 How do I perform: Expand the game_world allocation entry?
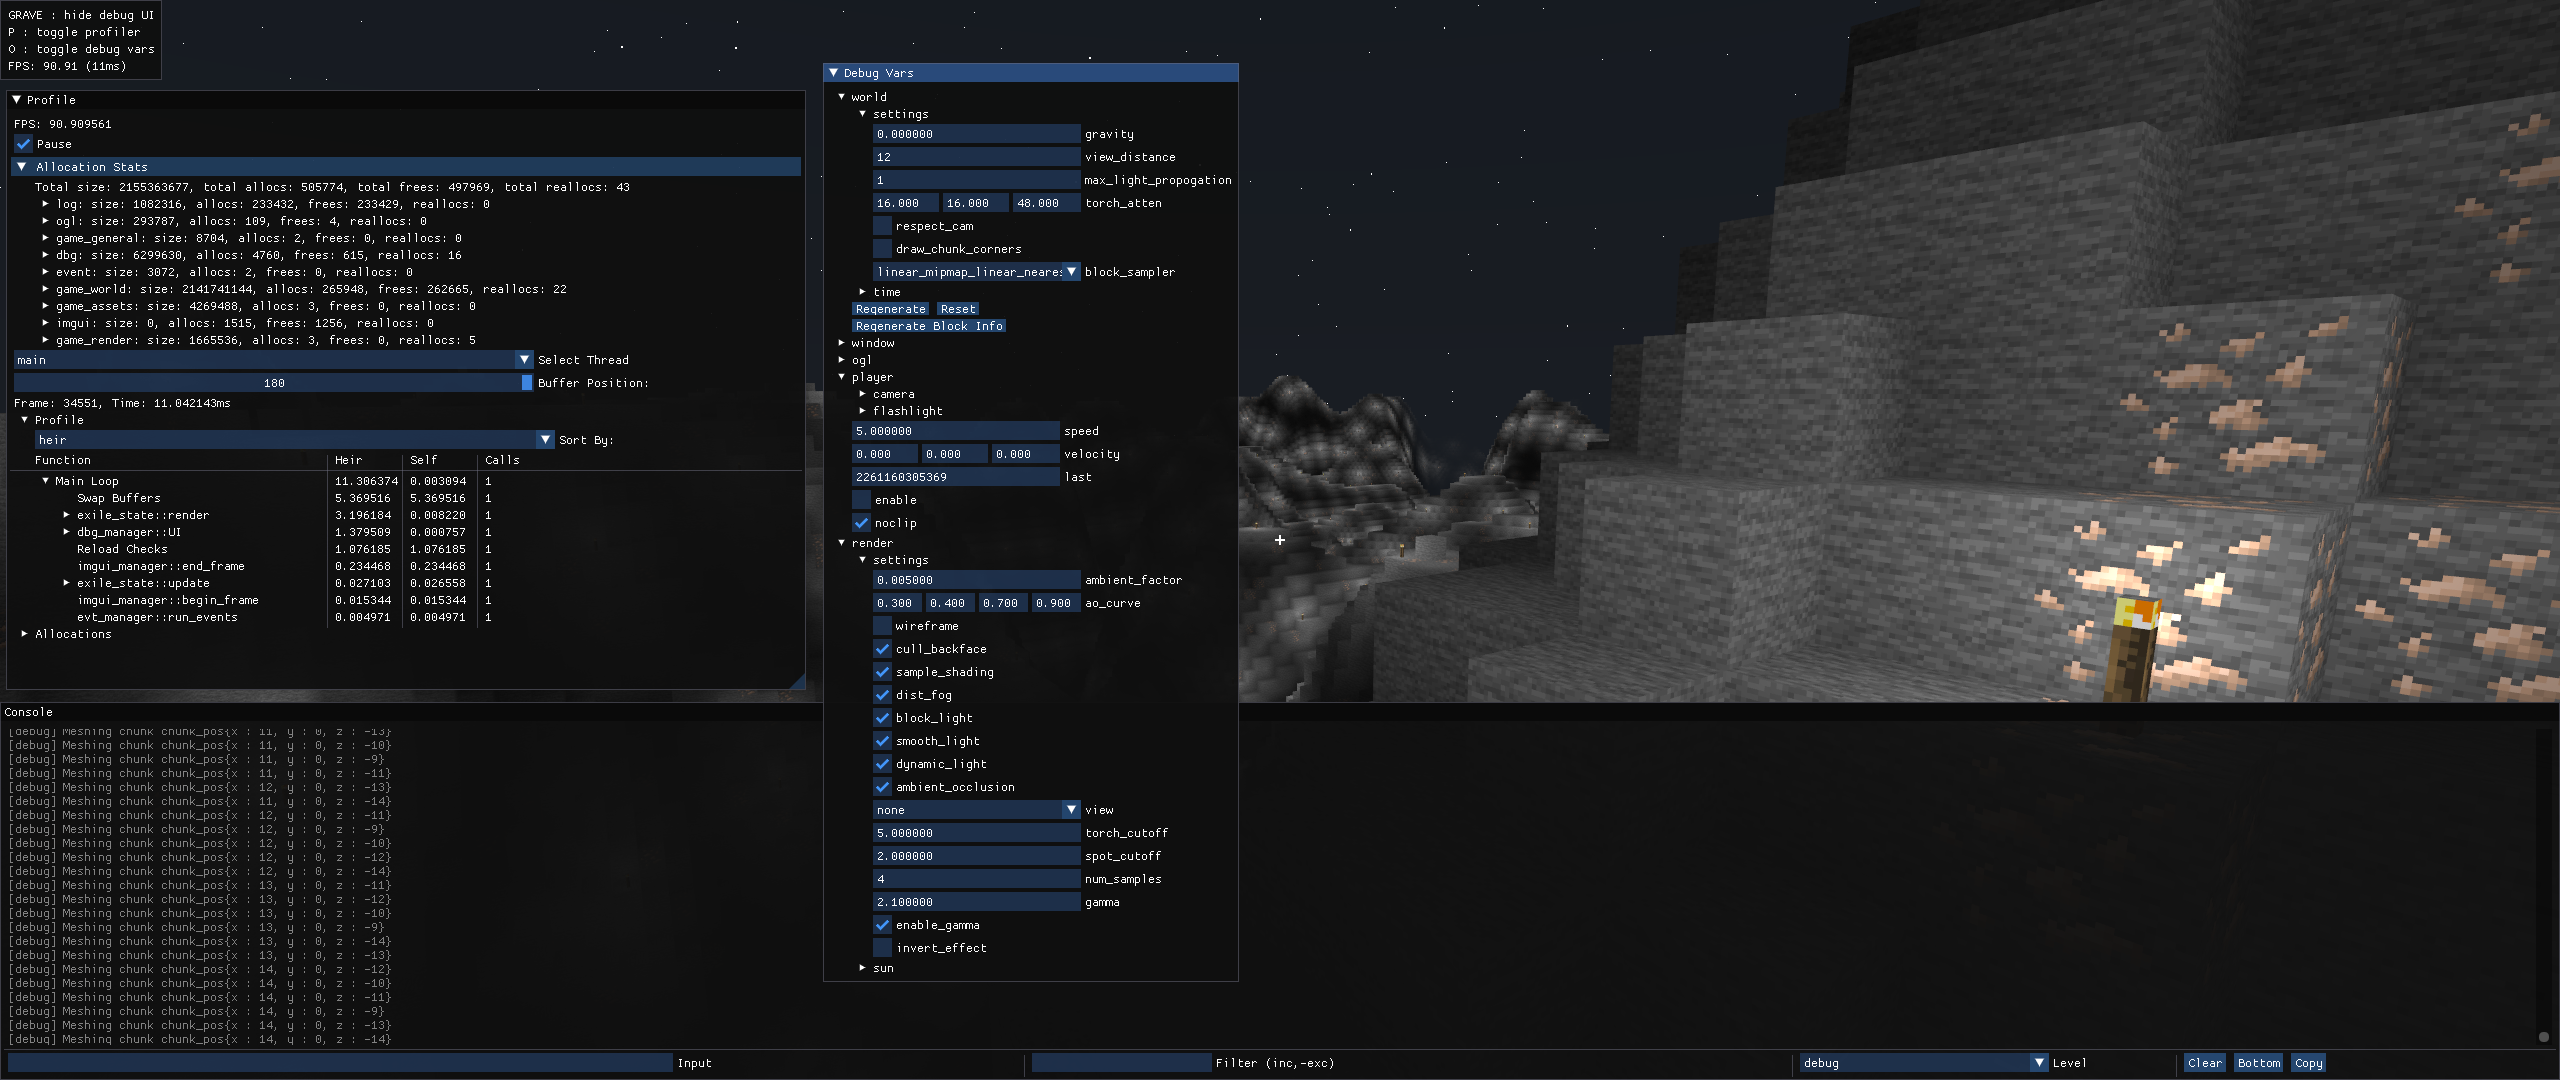(x=46, y=289)
